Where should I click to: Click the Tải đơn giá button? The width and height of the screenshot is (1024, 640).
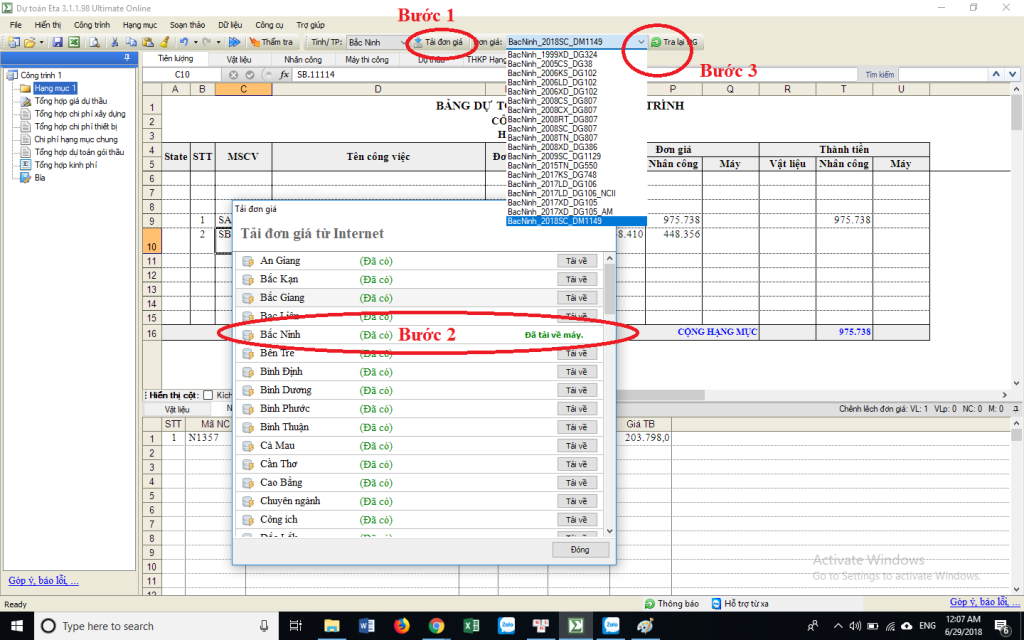click(438, 42)
